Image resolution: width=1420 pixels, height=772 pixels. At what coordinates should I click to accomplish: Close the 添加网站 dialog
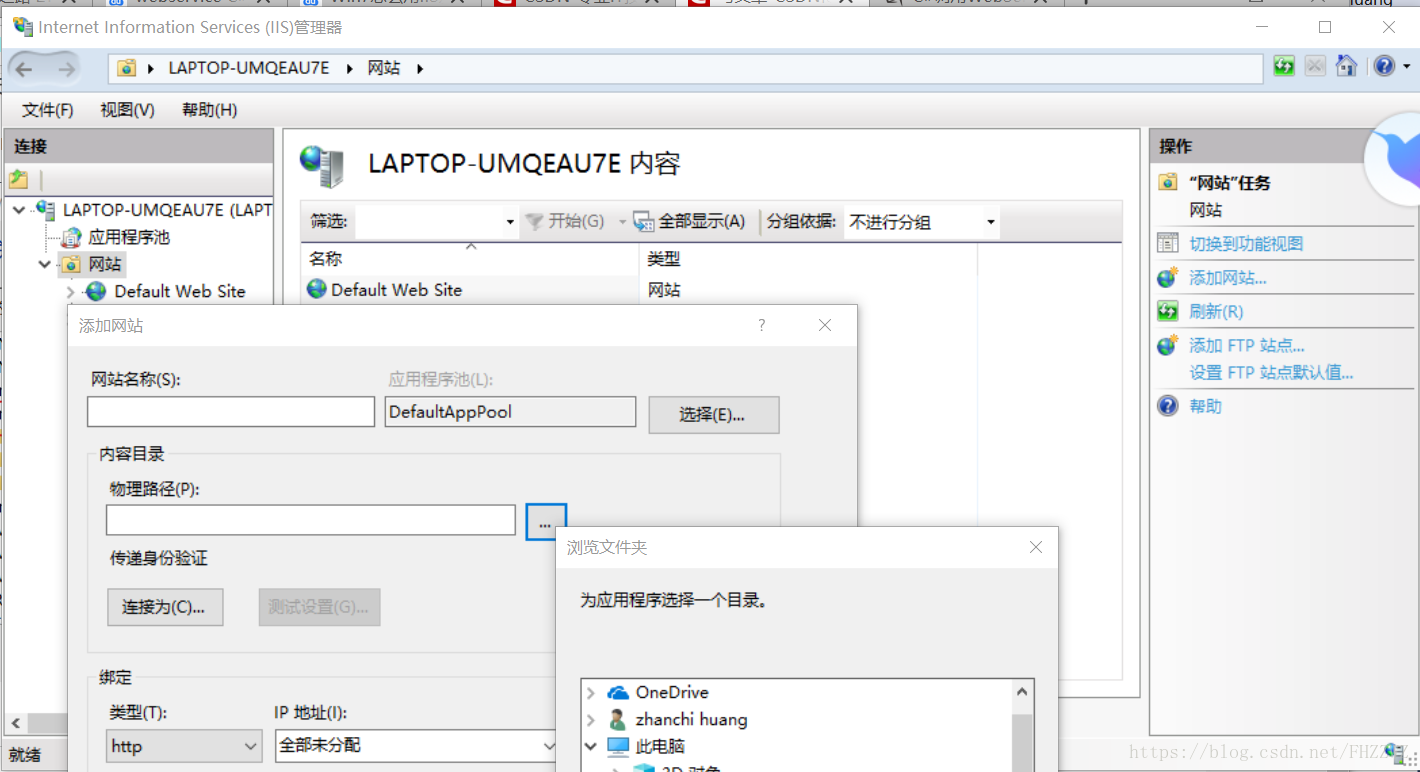coord(825,325)
